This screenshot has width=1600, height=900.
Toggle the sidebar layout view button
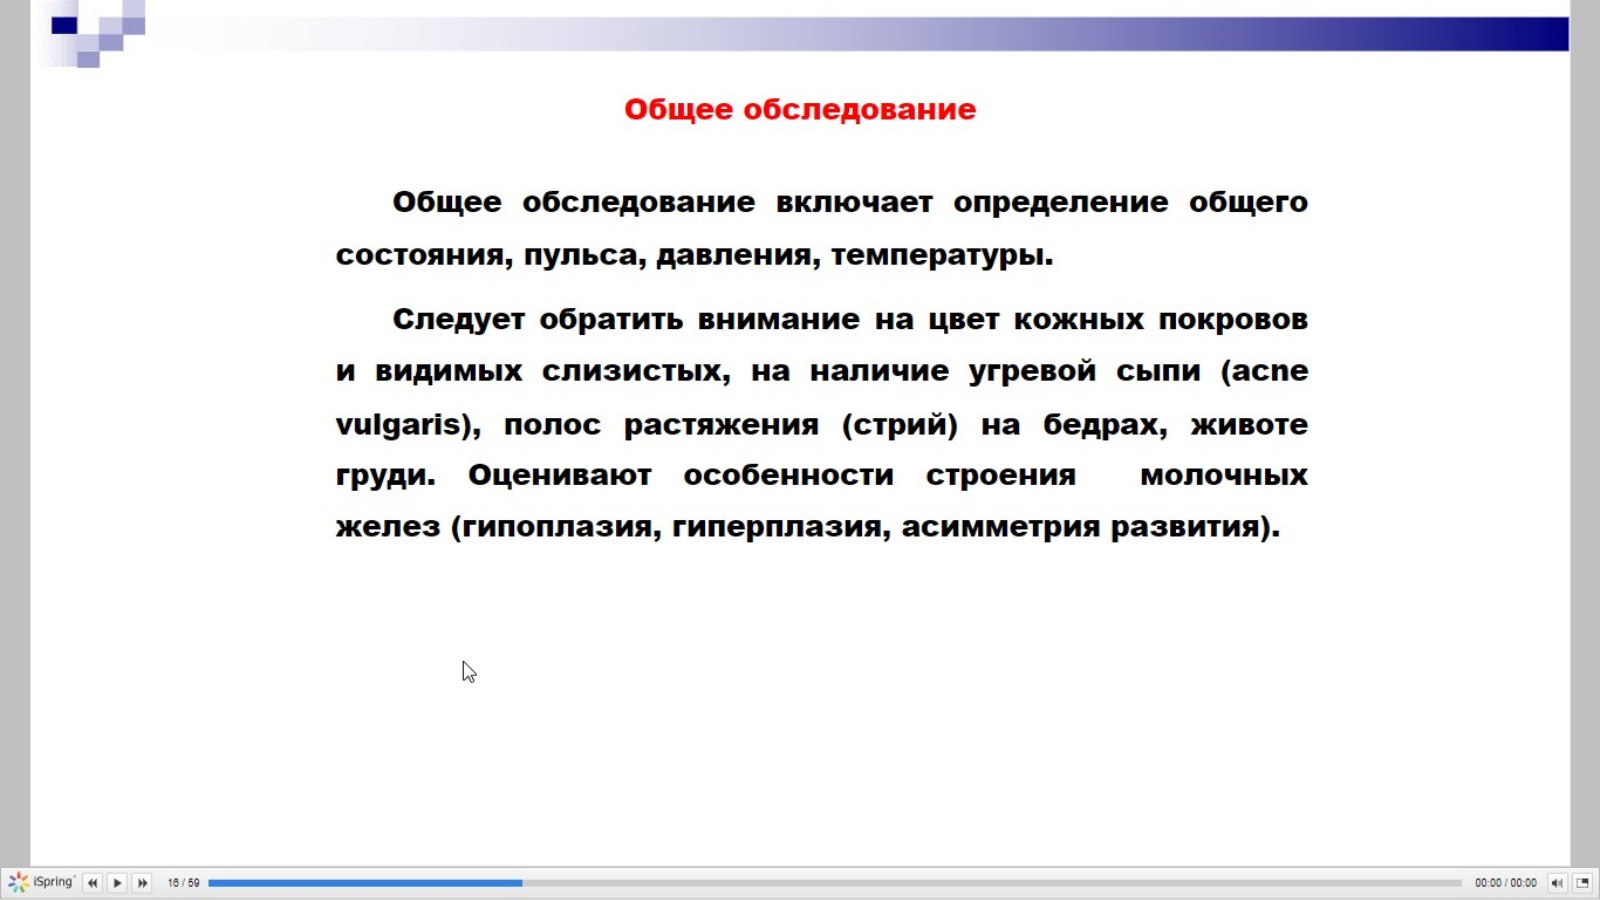click(x=1582, y=883)
